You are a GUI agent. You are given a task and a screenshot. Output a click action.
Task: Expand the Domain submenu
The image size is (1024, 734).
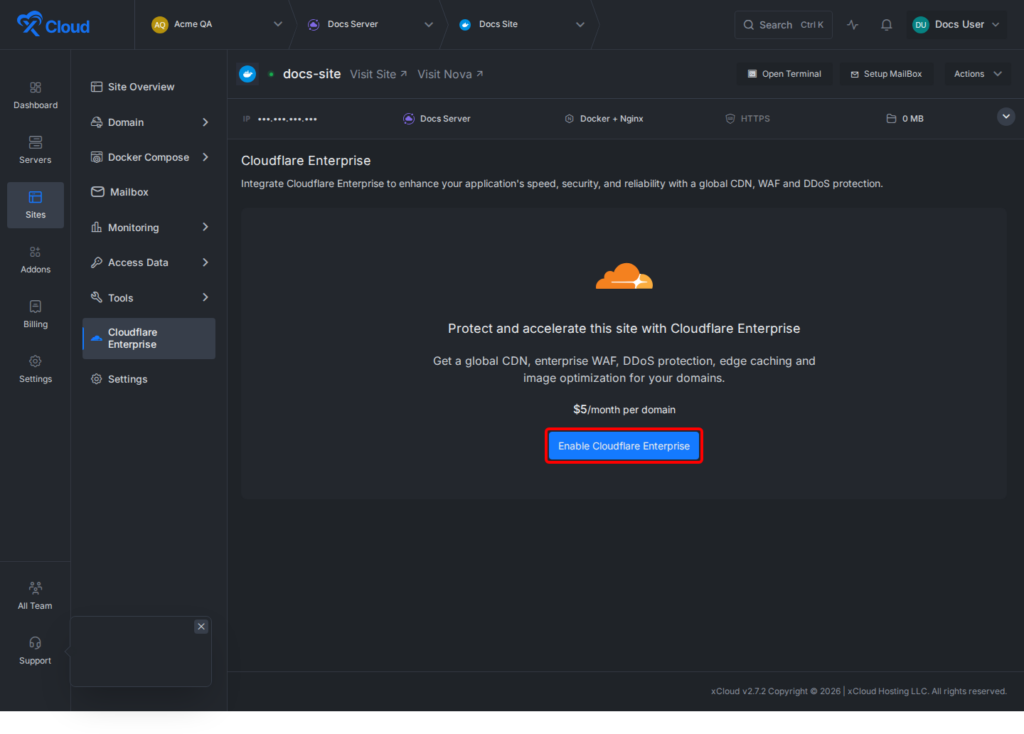[150, 122]
